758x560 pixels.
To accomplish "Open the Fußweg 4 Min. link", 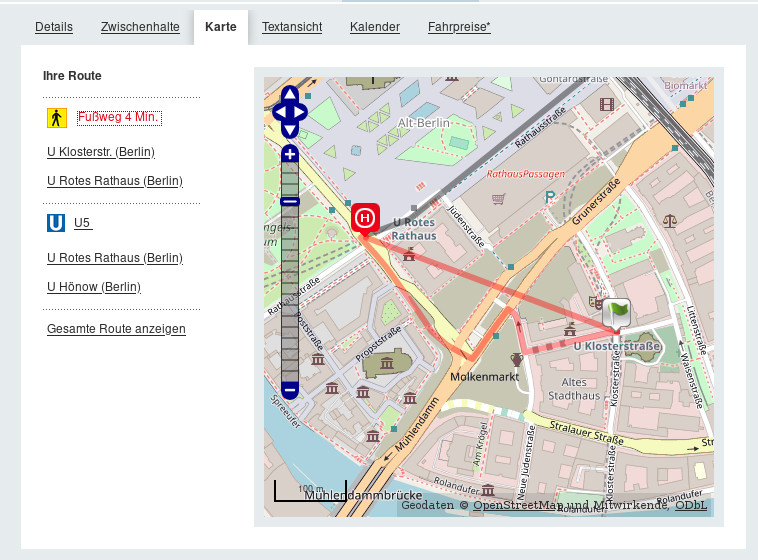I will point(119,118).
